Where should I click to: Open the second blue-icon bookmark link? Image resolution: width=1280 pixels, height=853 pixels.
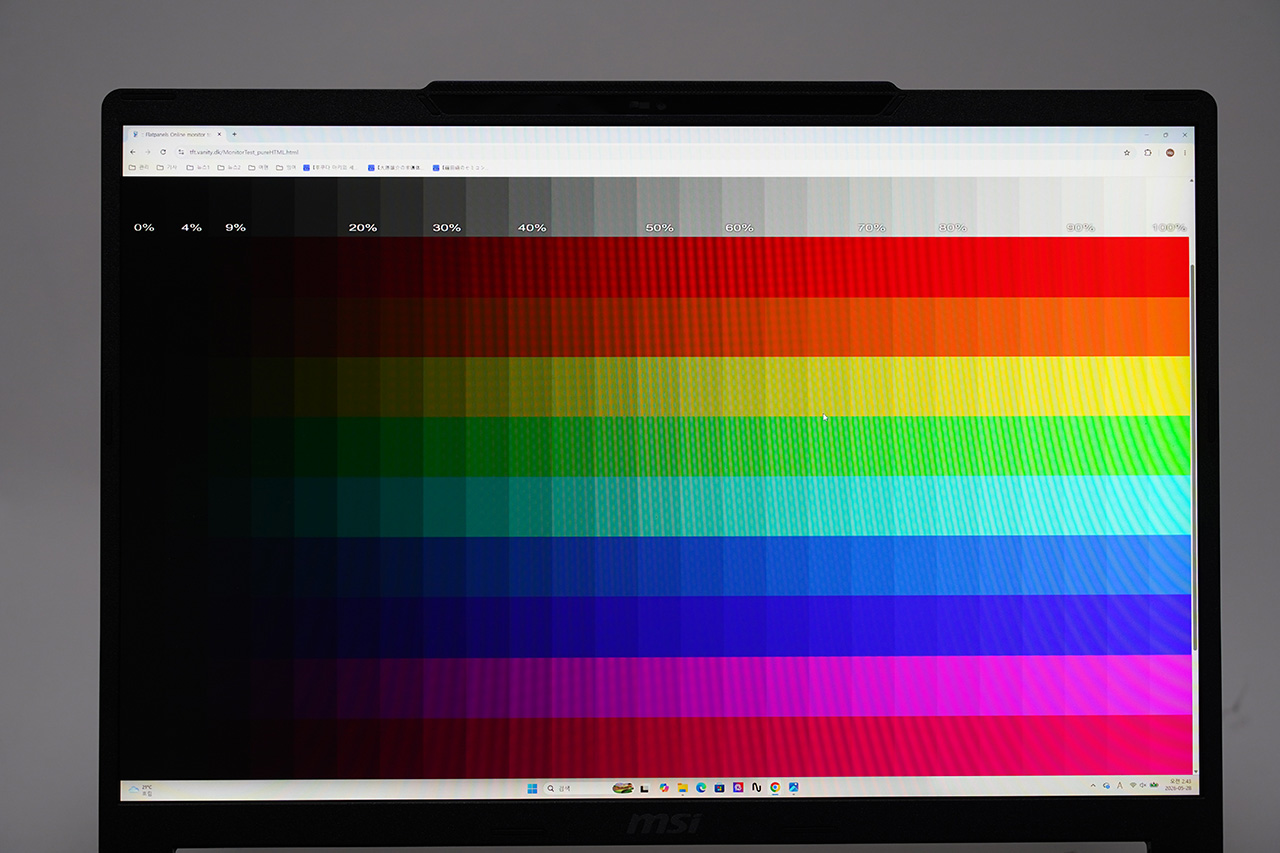(x=395, y=167)
